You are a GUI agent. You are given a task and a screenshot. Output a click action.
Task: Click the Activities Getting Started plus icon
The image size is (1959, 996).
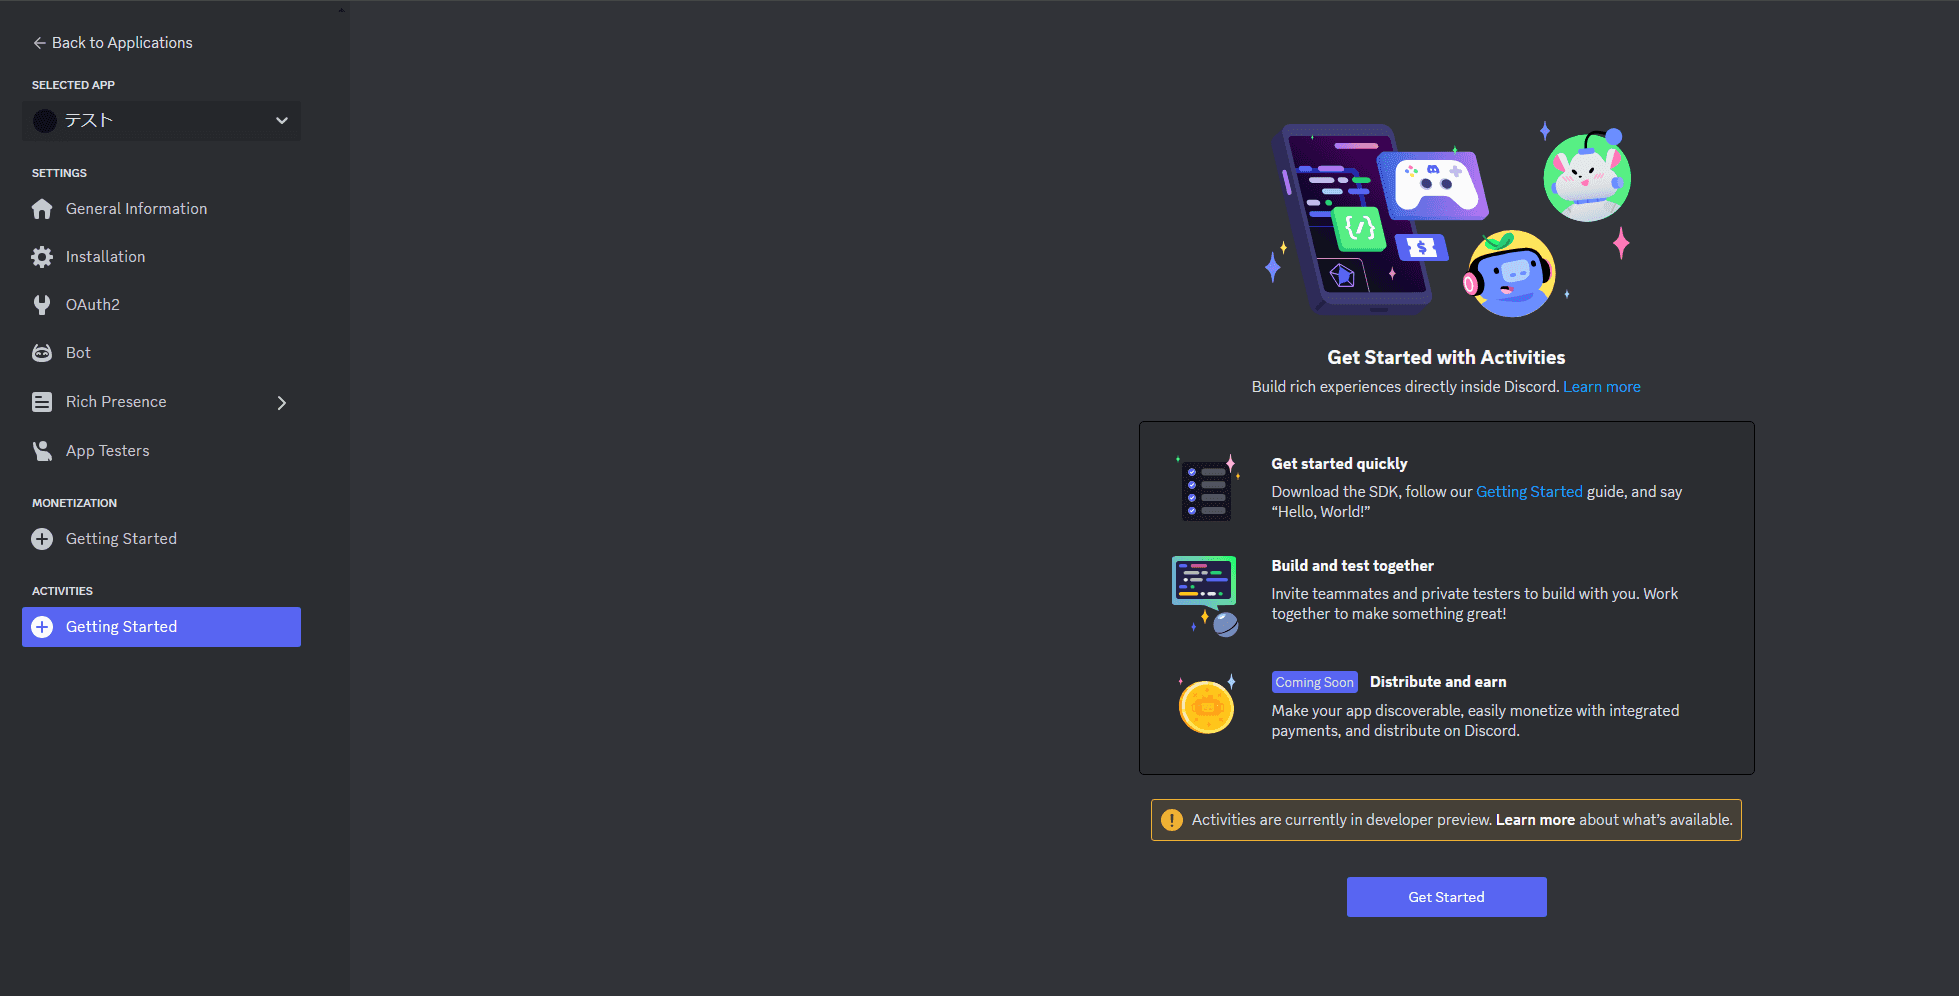coord(42,627)
